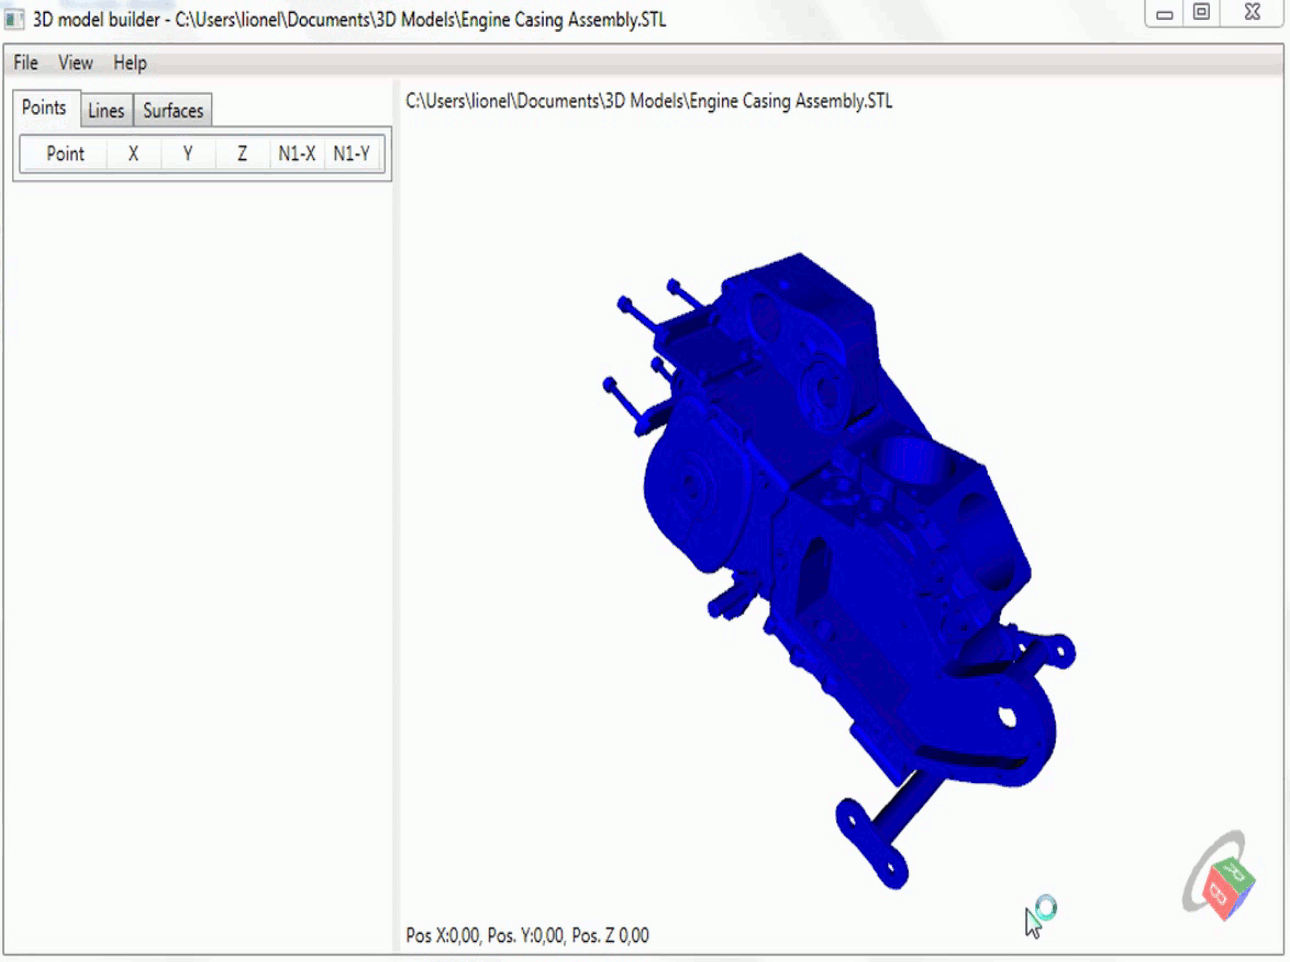The height and width of the screenshot is (962, 1290).
Task: Minimize the 3D model builder window
Action: pos(1164,14)
